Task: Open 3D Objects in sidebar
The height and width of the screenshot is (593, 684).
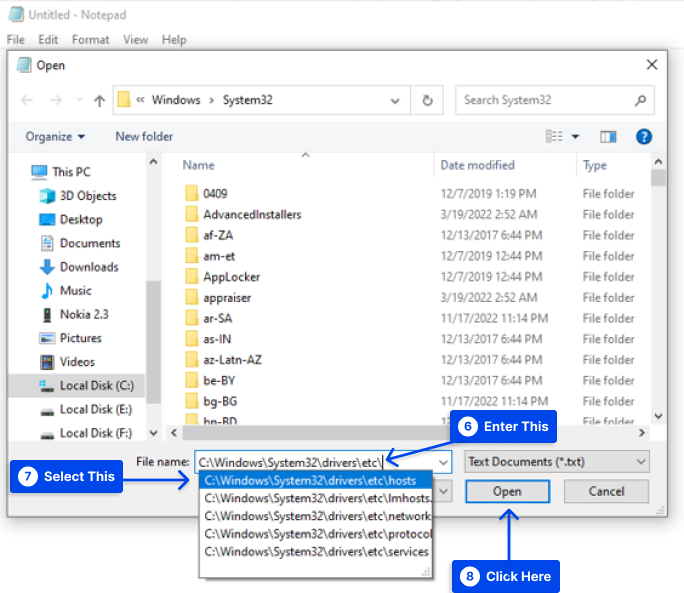Action: [x=78, y=195]
